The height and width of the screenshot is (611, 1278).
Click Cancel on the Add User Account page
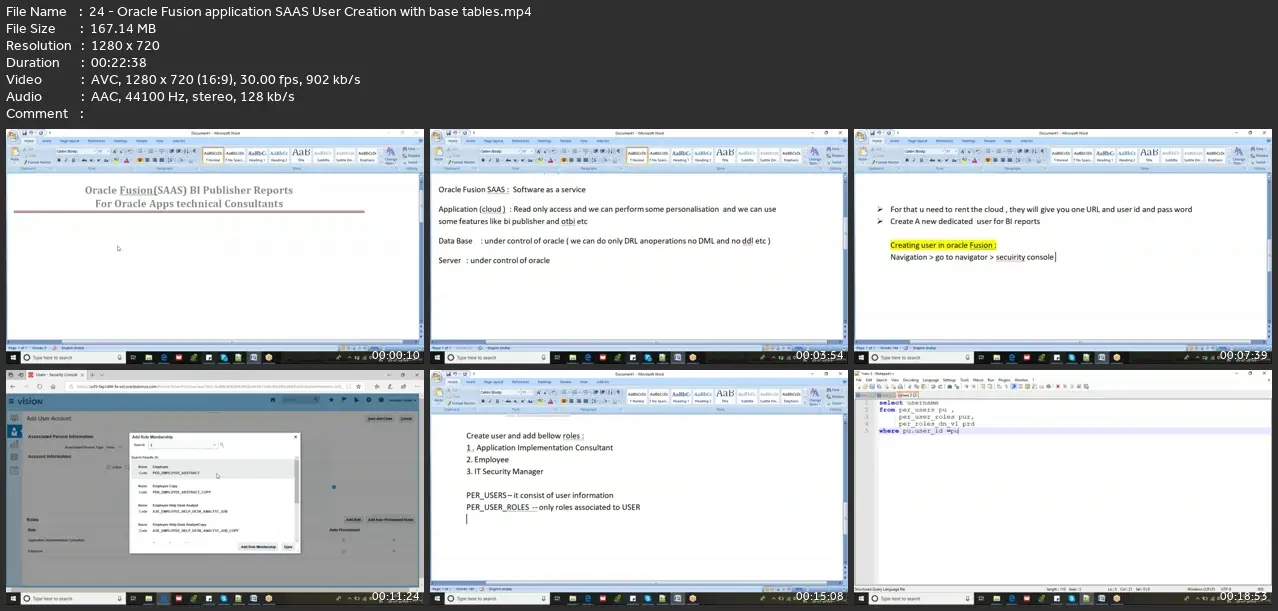[x=404, y=417]
